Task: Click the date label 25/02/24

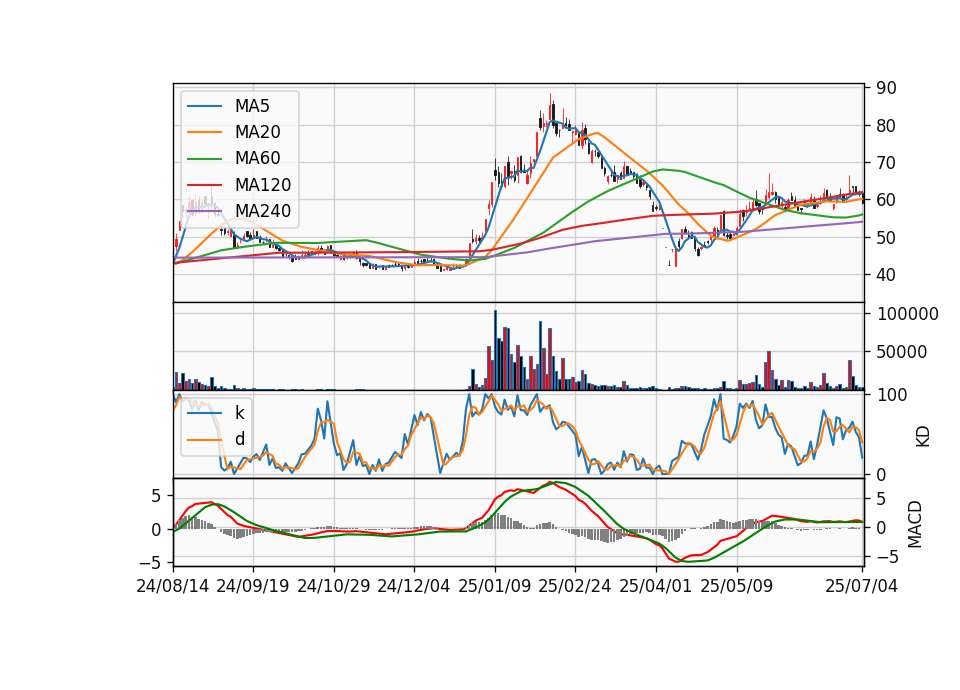Action: [x=575, y=586]
